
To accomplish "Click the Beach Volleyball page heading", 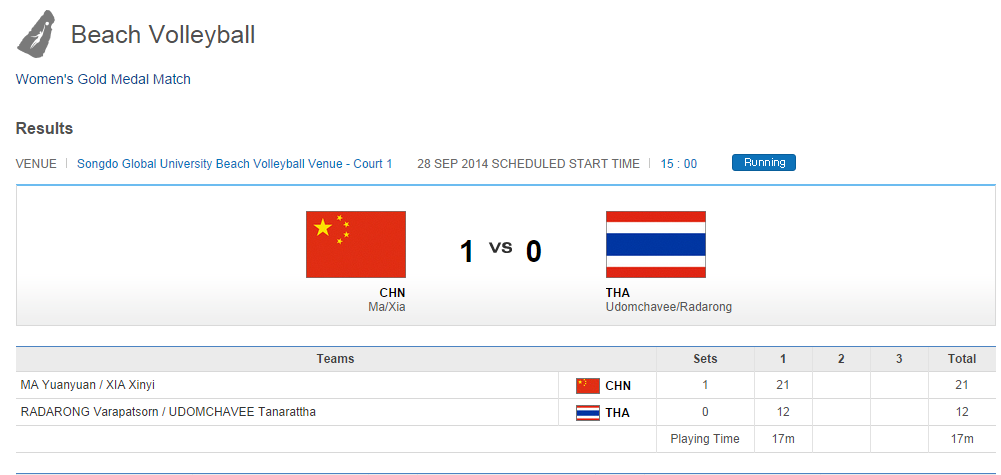I will click(163, 35).
